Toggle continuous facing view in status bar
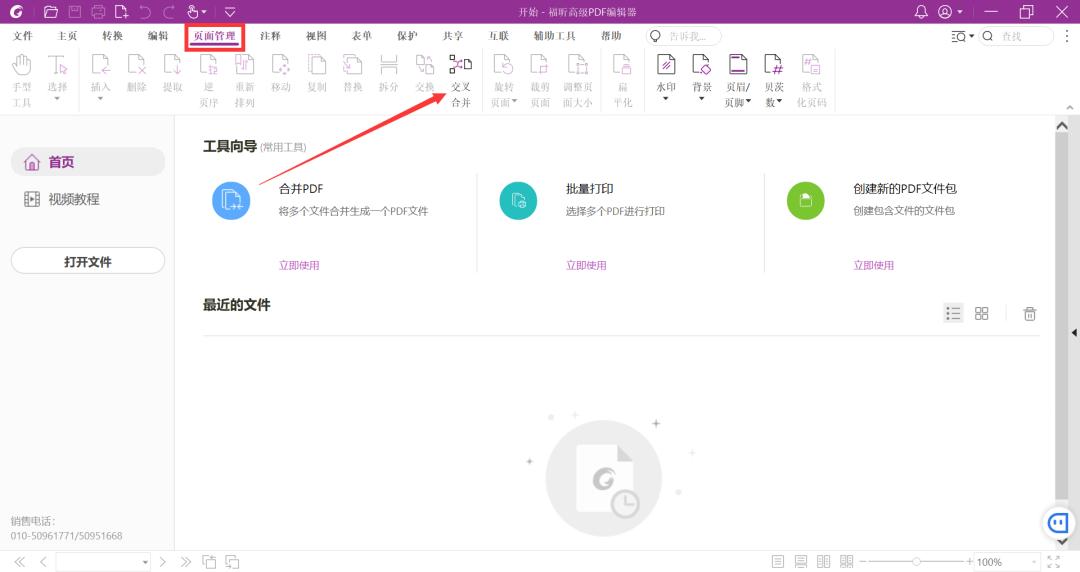 tap(847, 562)
